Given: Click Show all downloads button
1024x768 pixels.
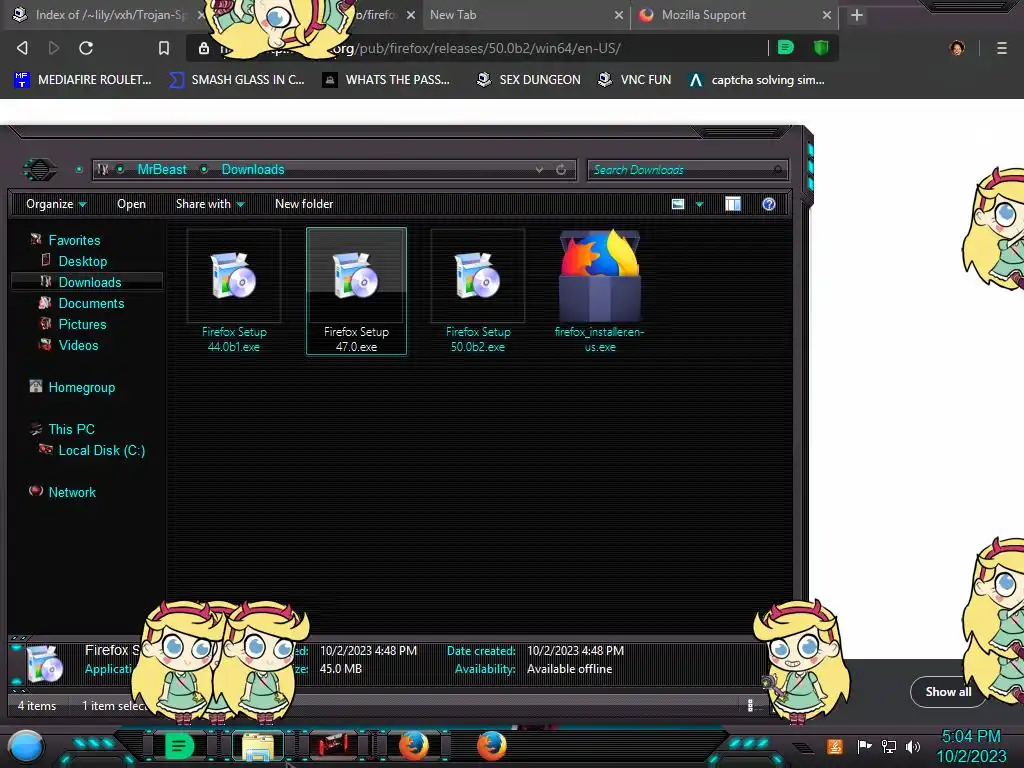Looking at the screenshot, I should [948, 692].
